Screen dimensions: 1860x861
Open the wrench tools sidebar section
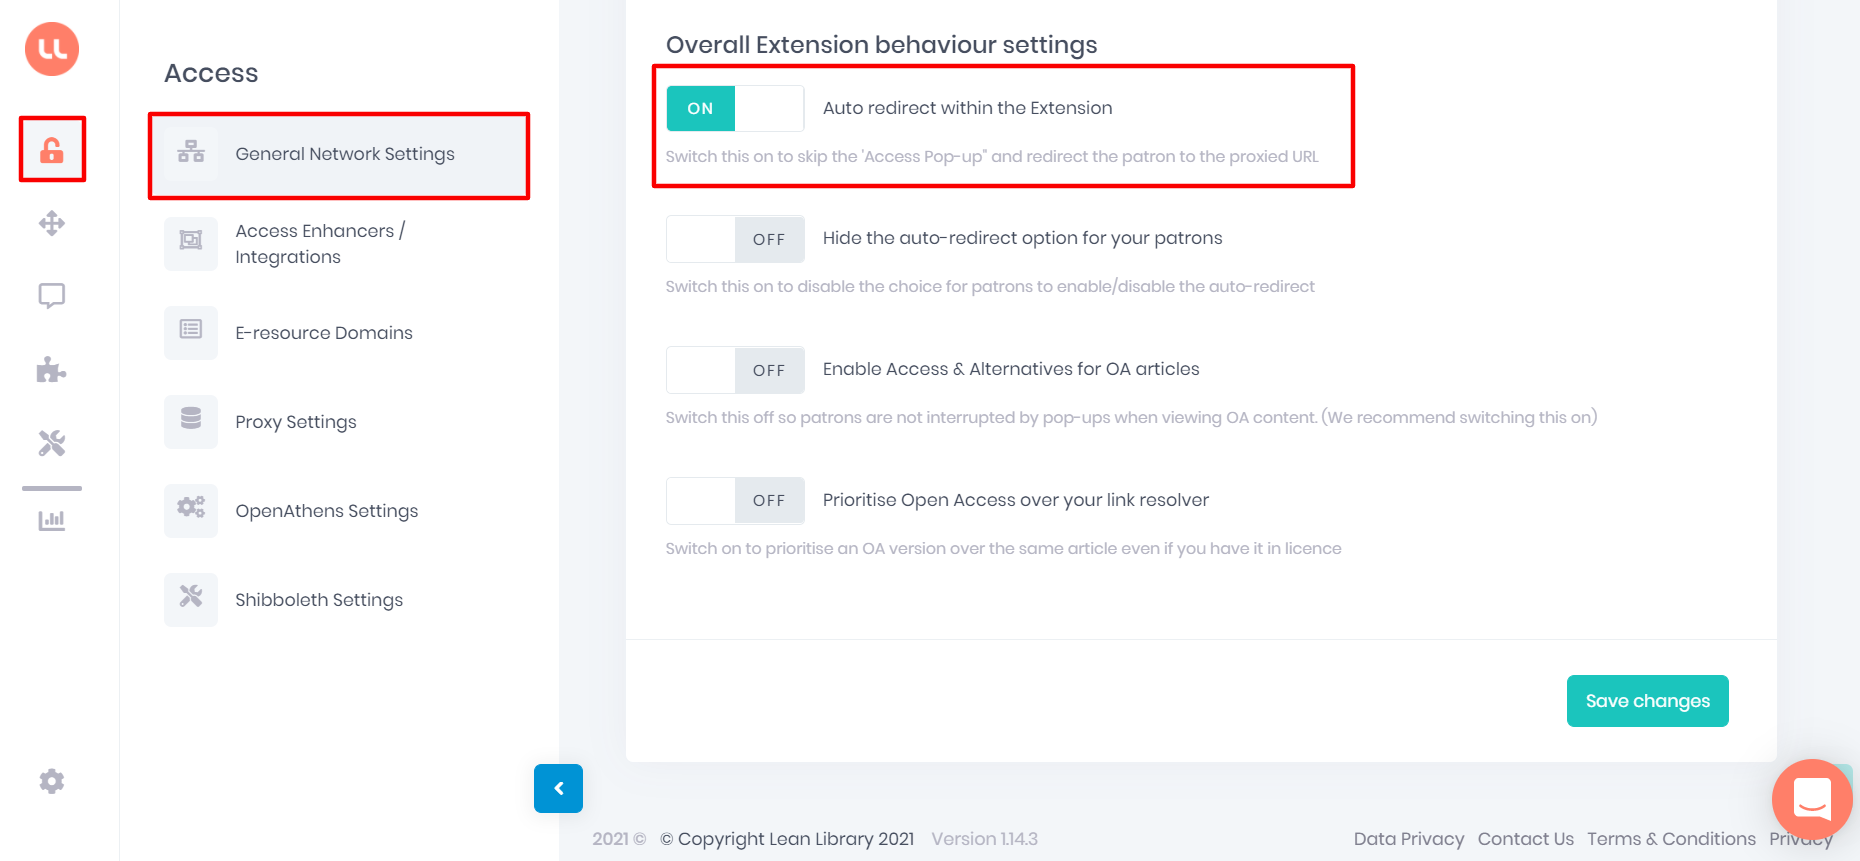(x=52, y=443)
